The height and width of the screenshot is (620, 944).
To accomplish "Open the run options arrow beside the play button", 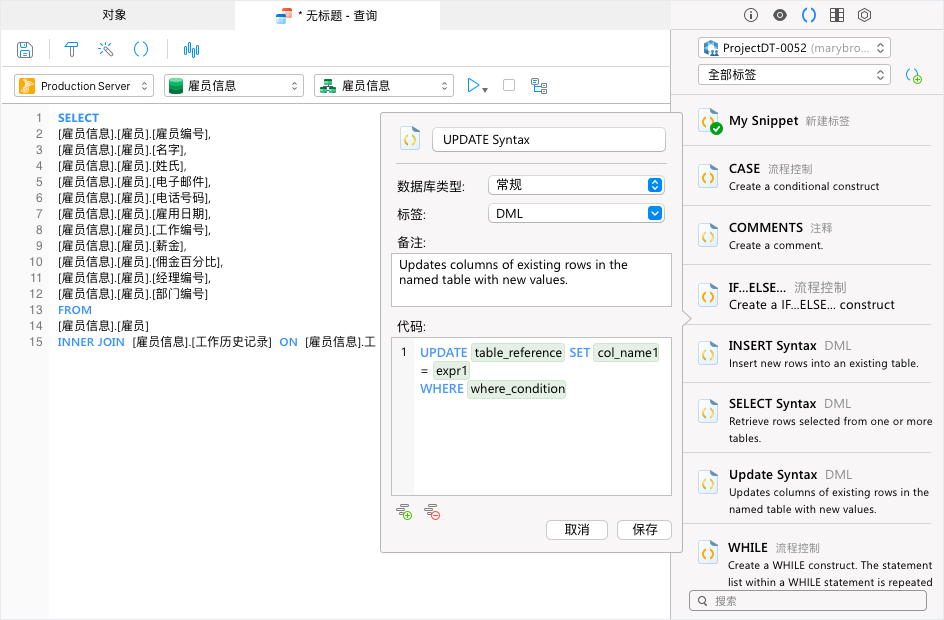I will click(485, 90).
